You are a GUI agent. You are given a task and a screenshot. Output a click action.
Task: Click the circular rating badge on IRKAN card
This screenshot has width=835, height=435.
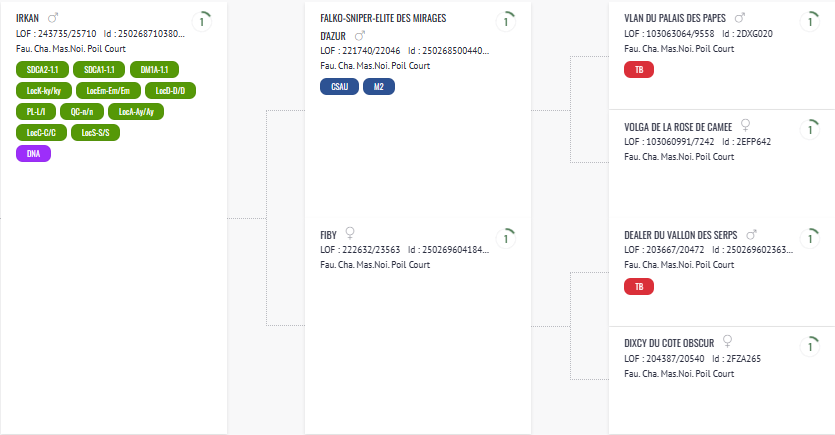pyautogui.click(x=202, y=22)
